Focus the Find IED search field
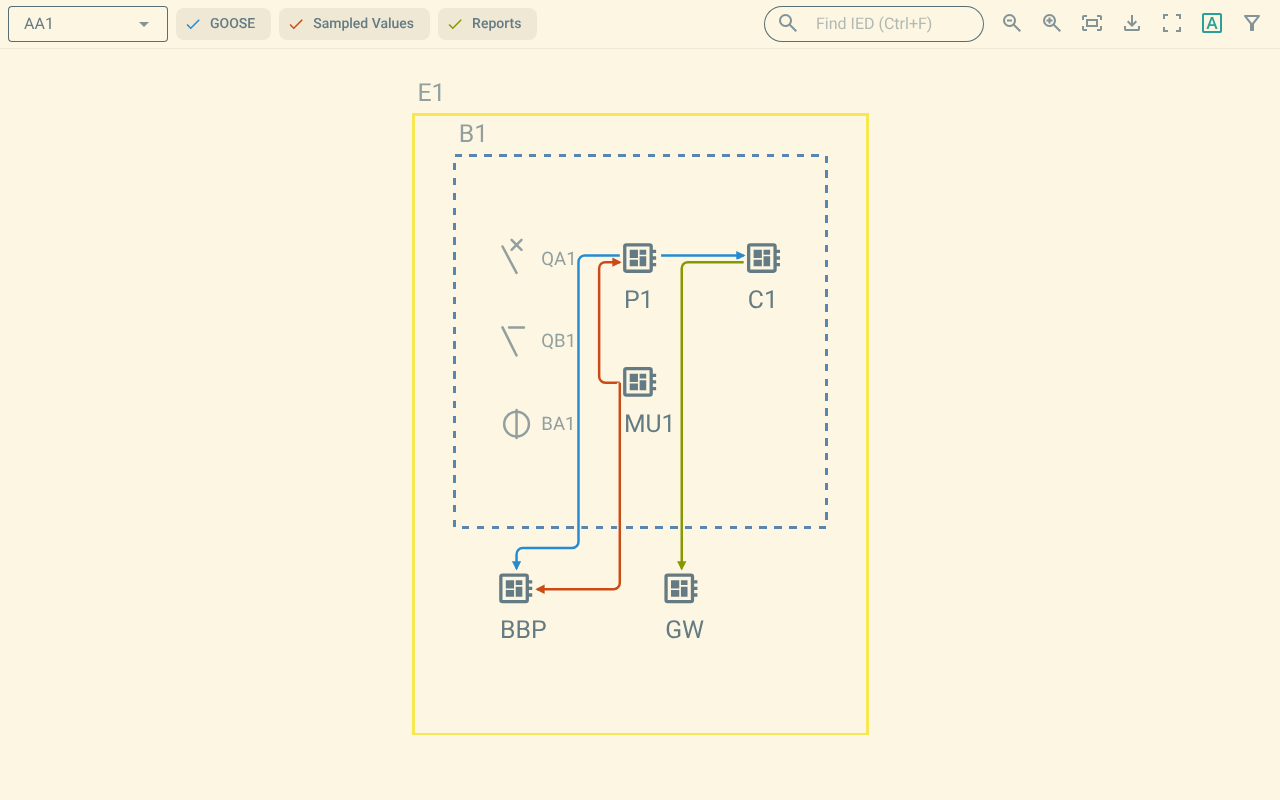The width and height of the screenshot is (1280, 800). click(874, 24)
